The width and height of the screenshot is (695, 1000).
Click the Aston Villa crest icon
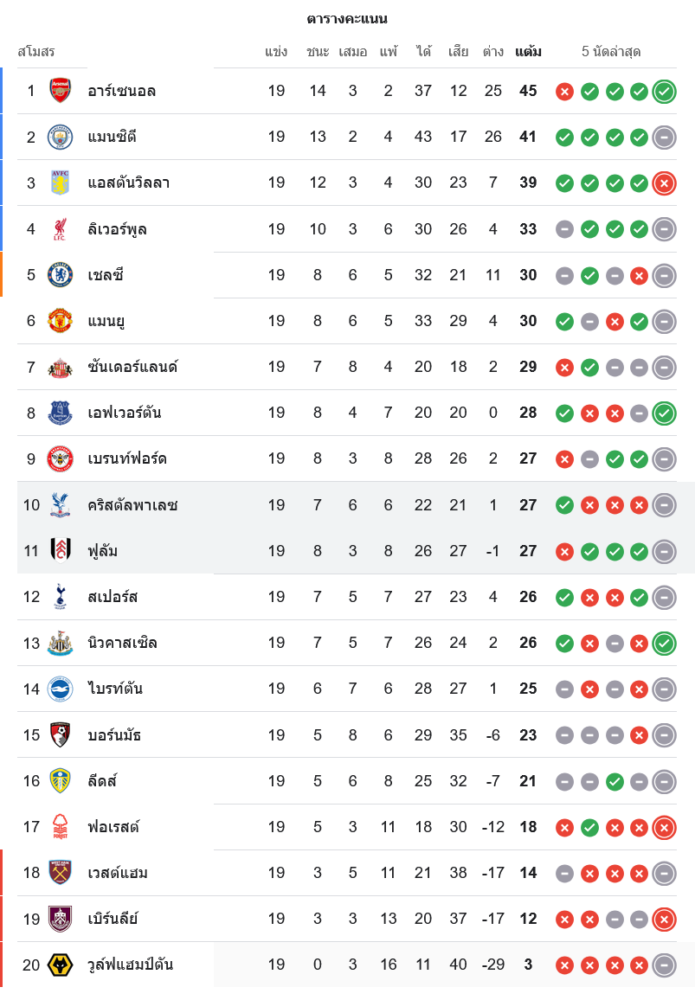pos(61,183)
